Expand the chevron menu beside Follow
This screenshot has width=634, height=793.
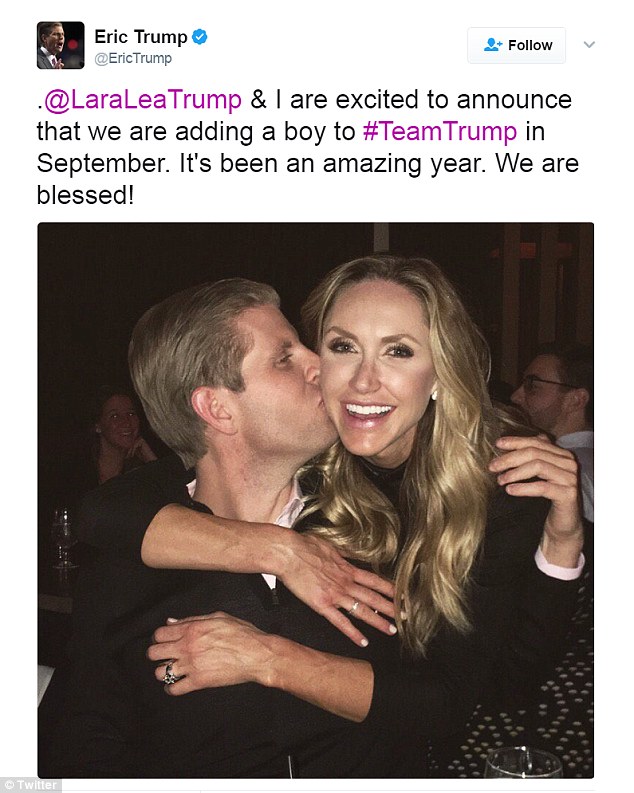589,45
